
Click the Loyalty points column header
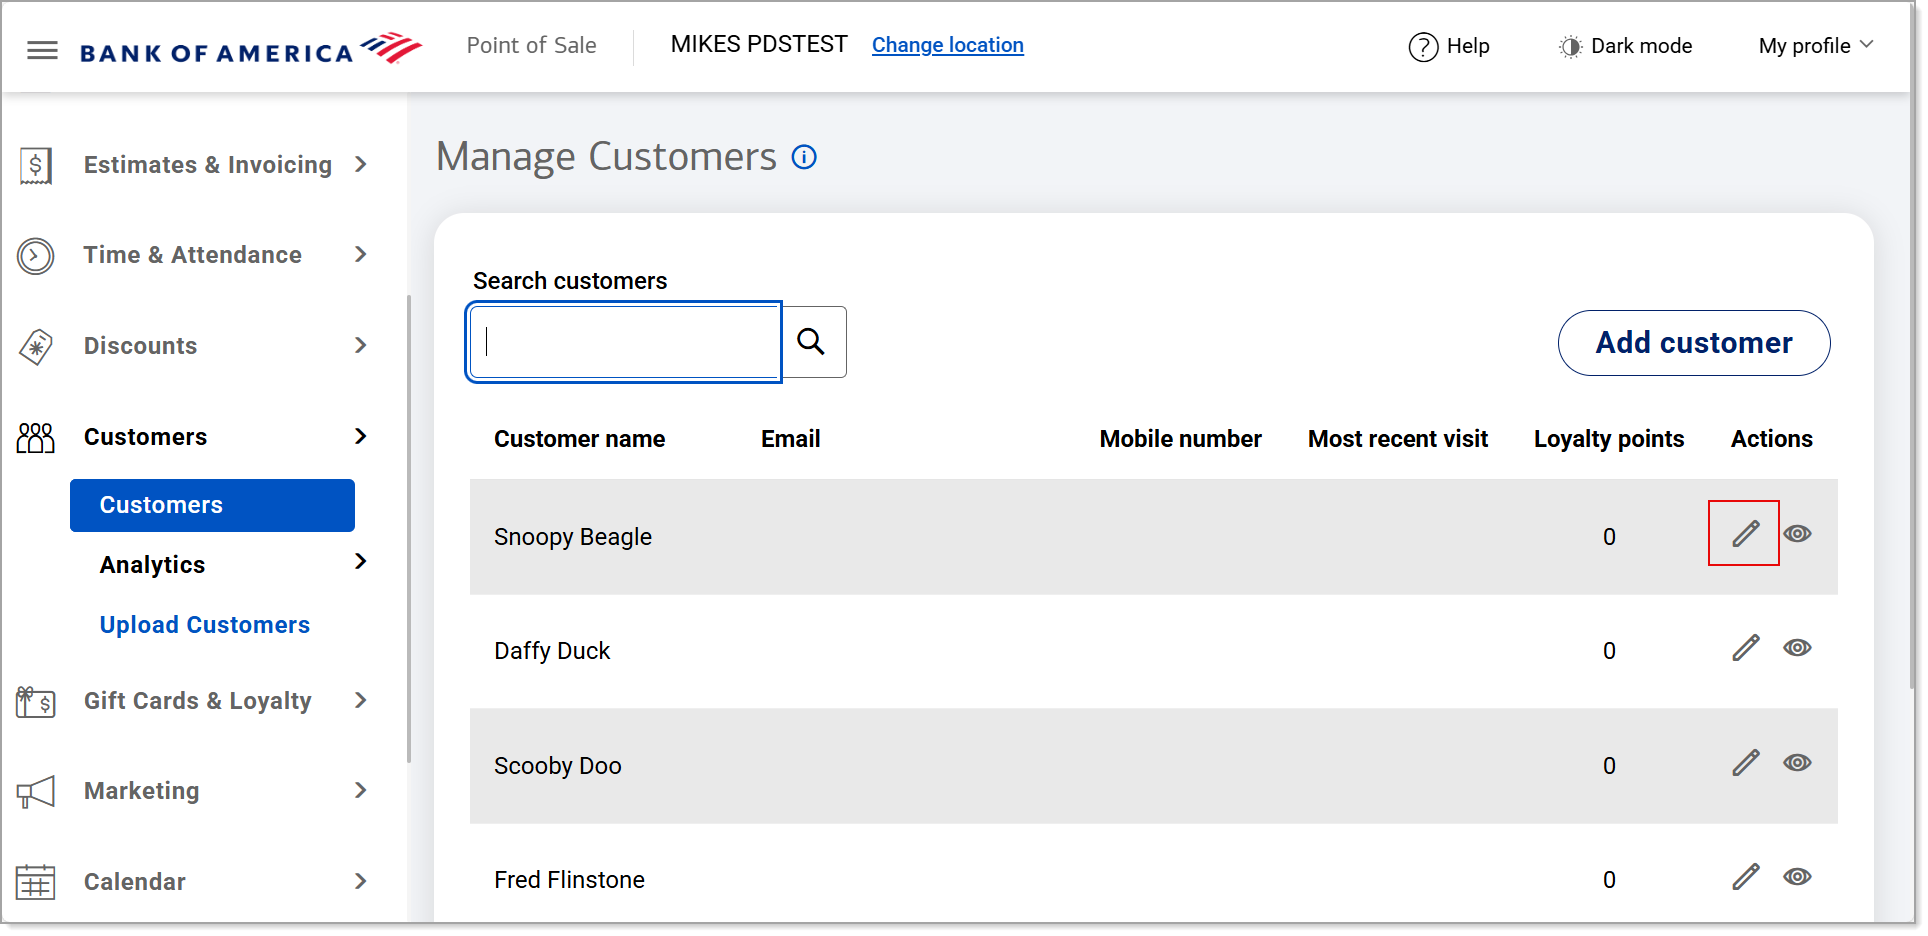1609,439
